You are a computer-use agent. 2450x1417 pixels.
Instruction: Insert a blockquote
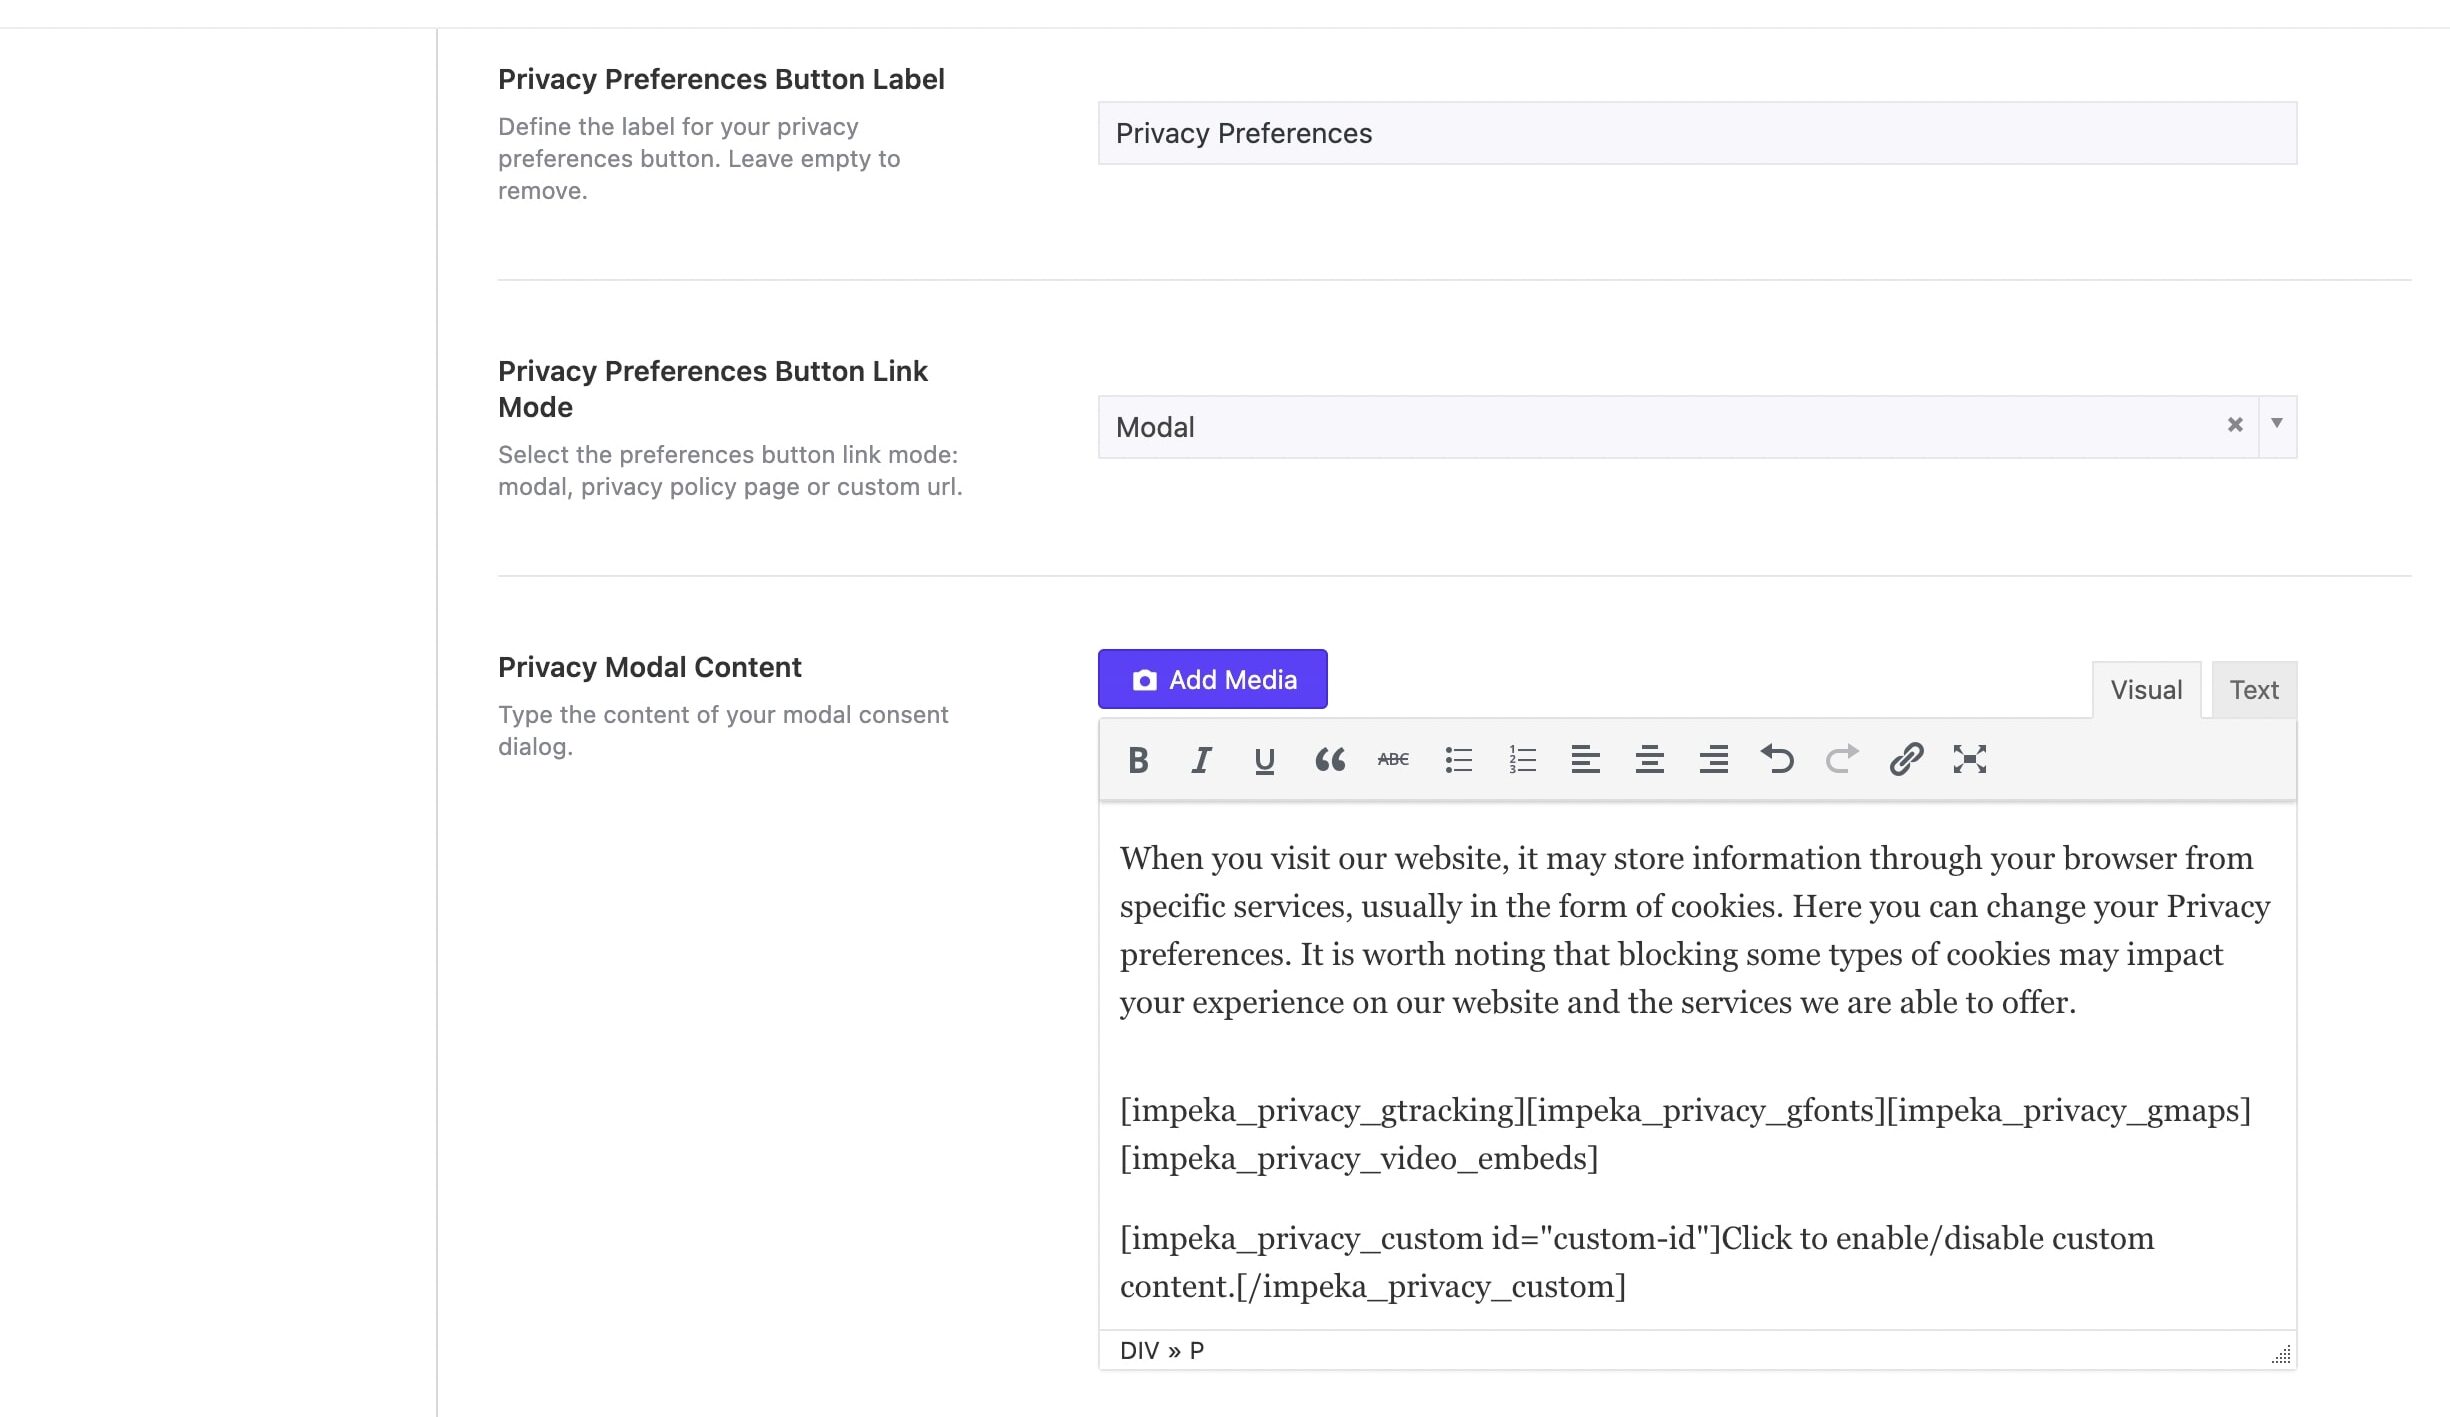click(1329, 760)
